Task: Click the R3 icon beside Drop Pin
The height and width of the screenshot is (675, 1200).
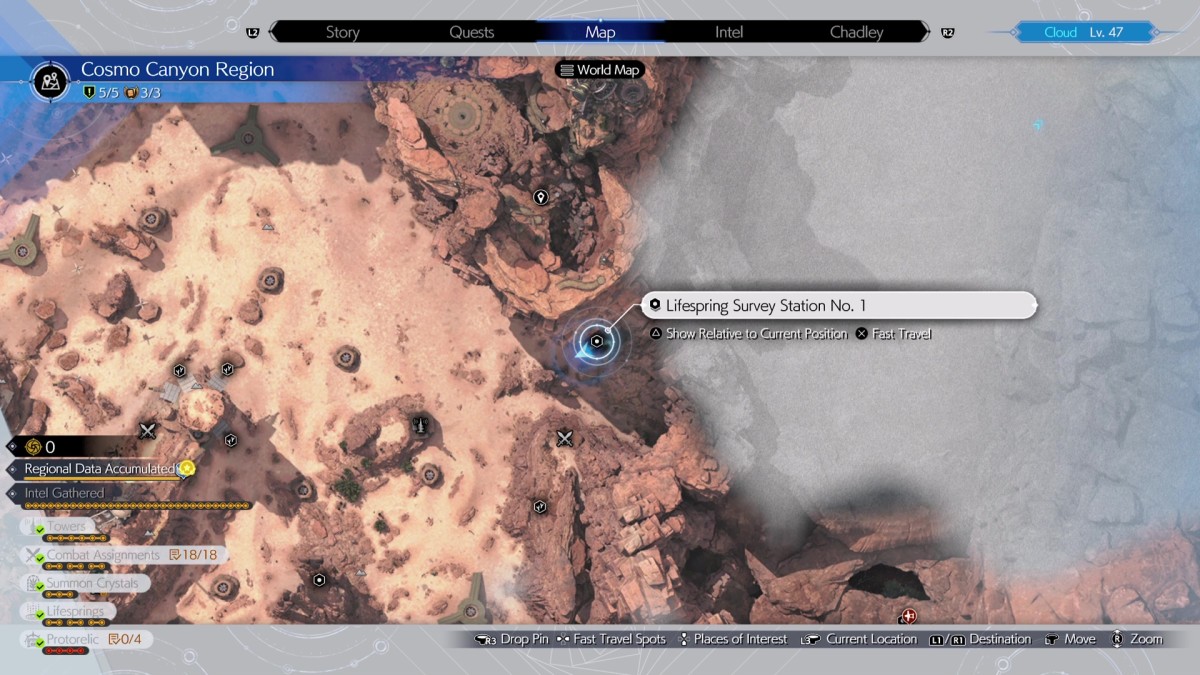Action: (485, 639)
